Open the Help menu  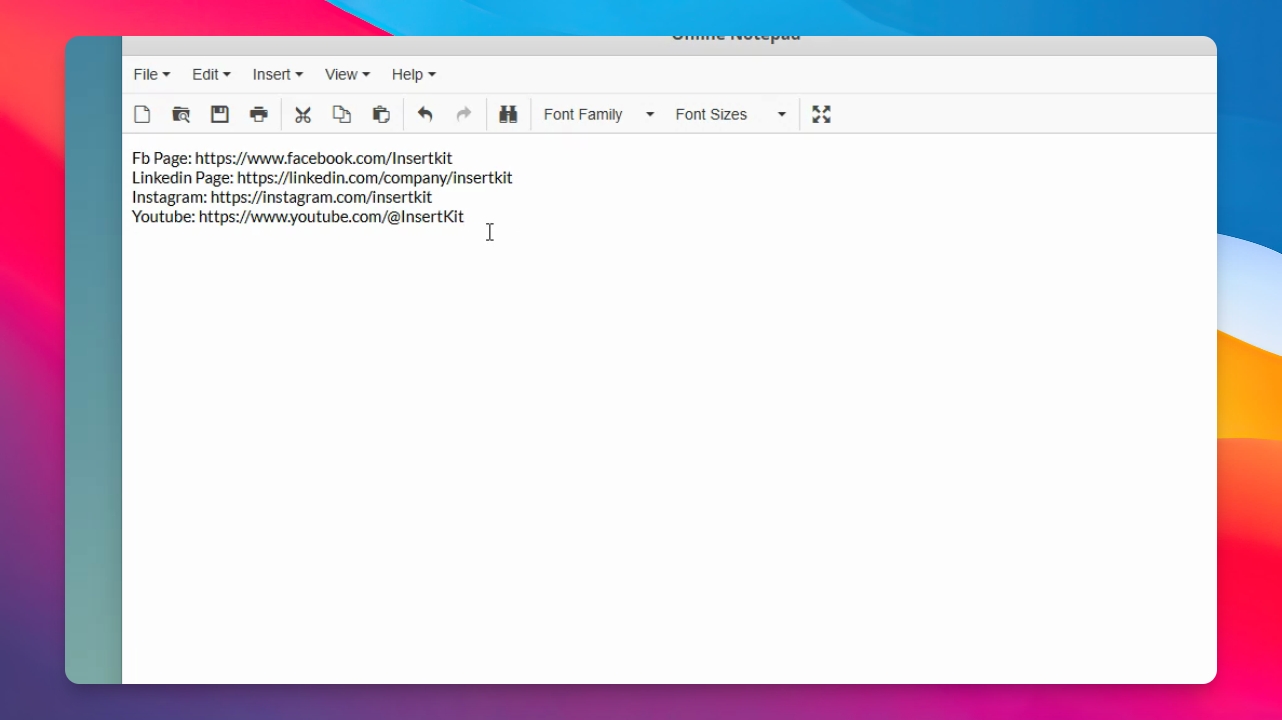tap(414, 74)
